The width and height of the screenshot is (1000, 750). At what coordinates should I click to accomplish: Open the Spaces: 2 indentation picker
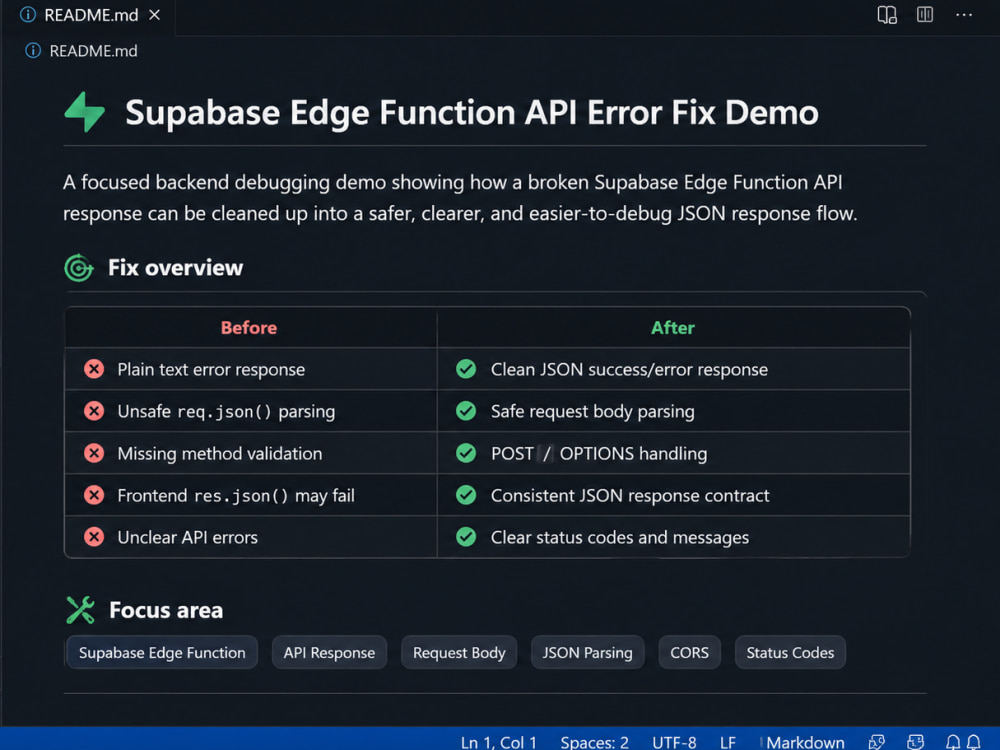pyautogui.click(x=594, y=742)
